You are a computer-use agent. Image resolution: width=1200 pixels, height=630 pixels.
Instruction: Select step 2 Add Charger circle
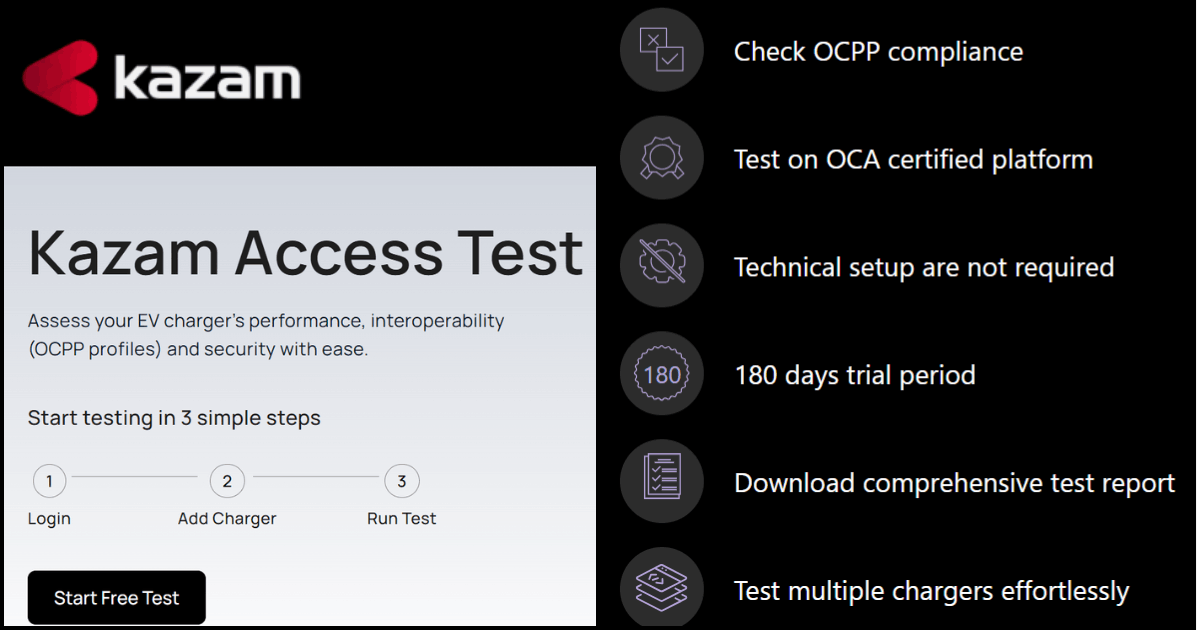pyautogui.click(x=227, y=481)
